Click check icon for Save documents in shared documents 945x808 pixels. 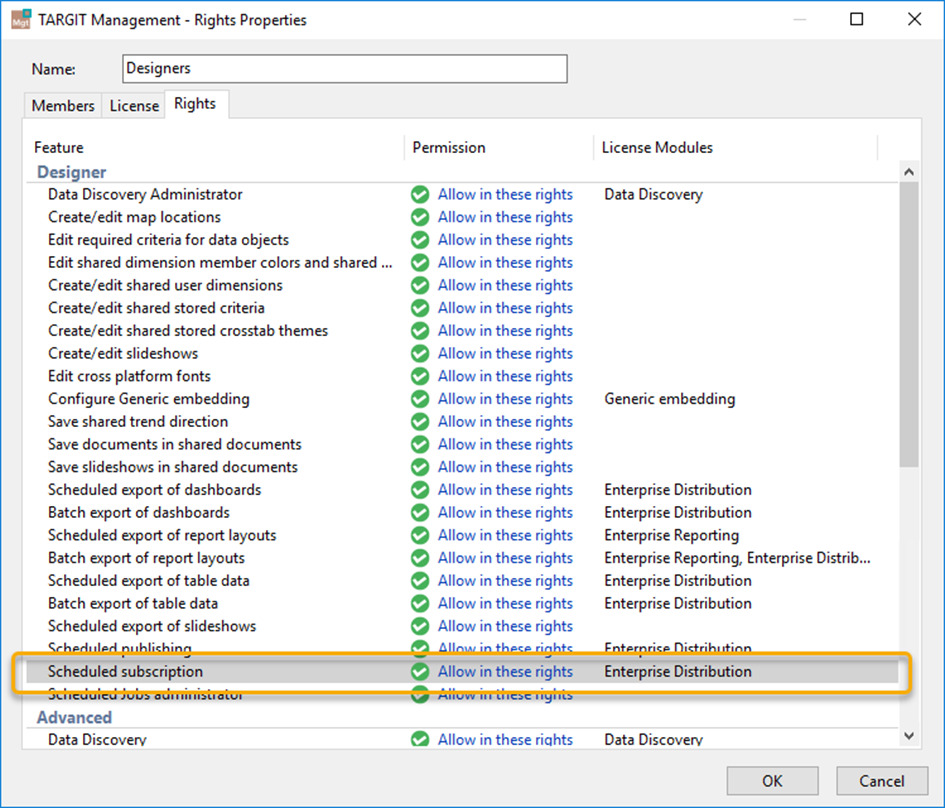[420, 444]
